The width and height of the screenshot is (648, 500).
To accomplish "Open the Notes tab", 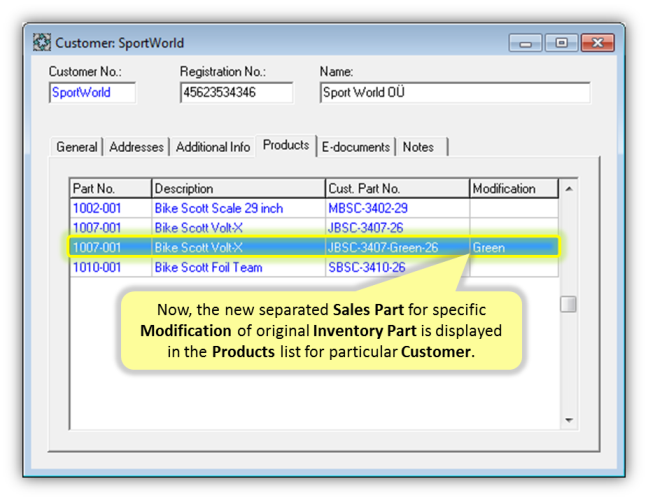I will tap(422, 147).
